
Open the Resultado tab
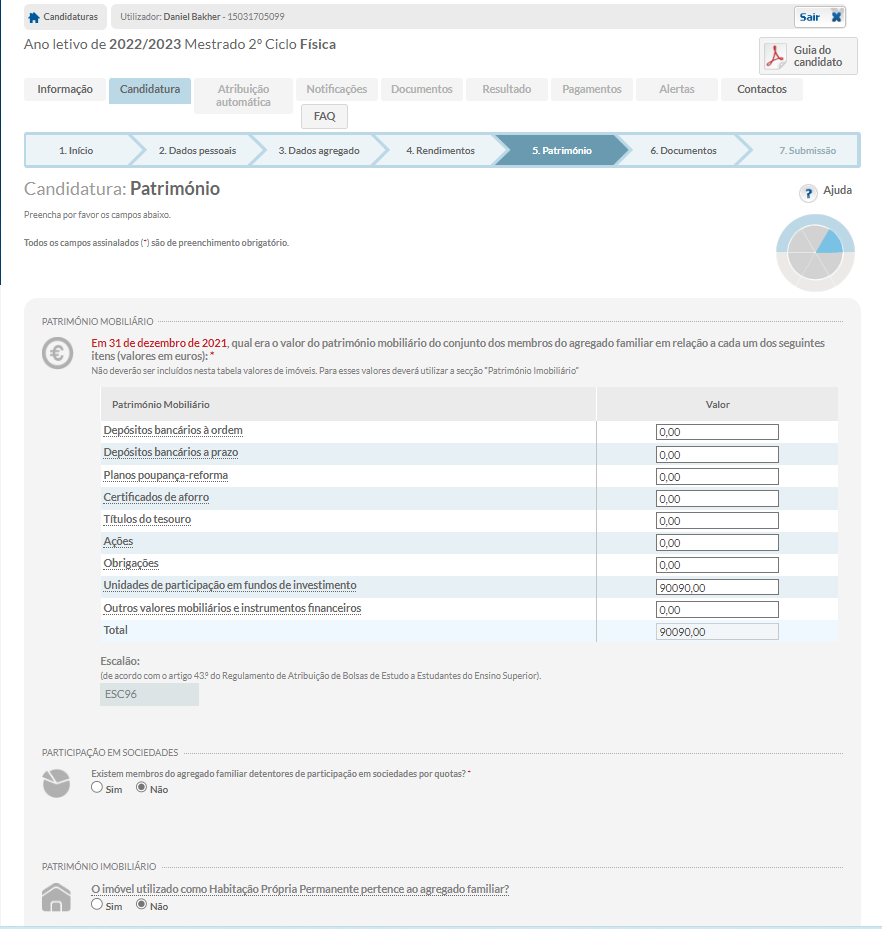click(506, 89)
